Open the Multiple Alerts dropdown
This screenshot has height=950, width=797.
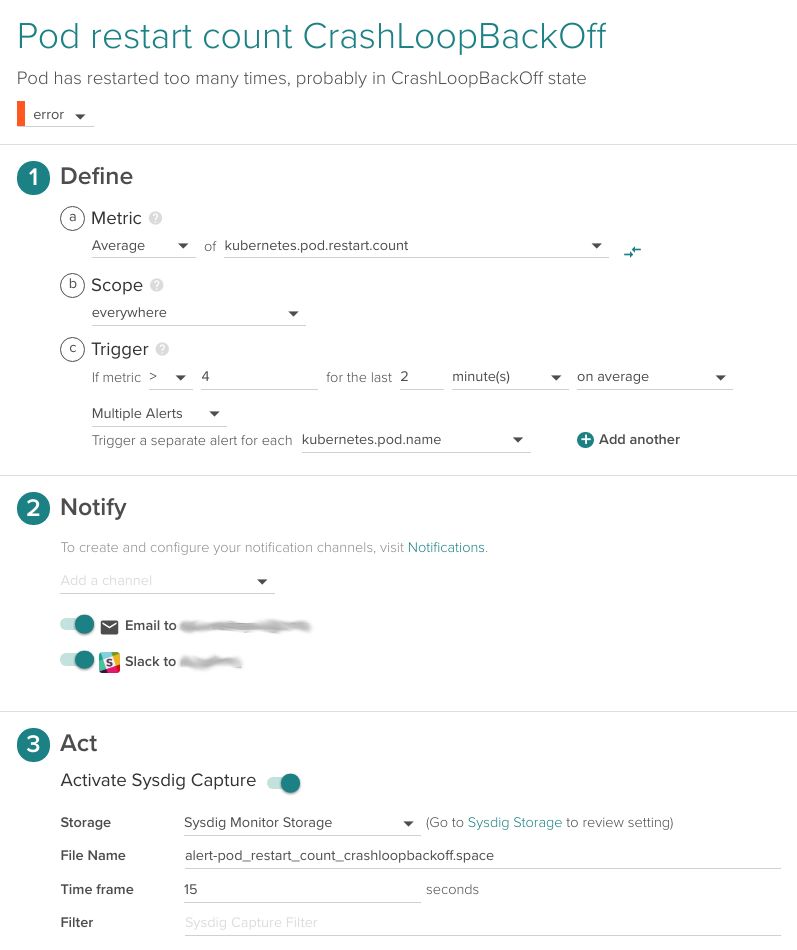(158, 414)
